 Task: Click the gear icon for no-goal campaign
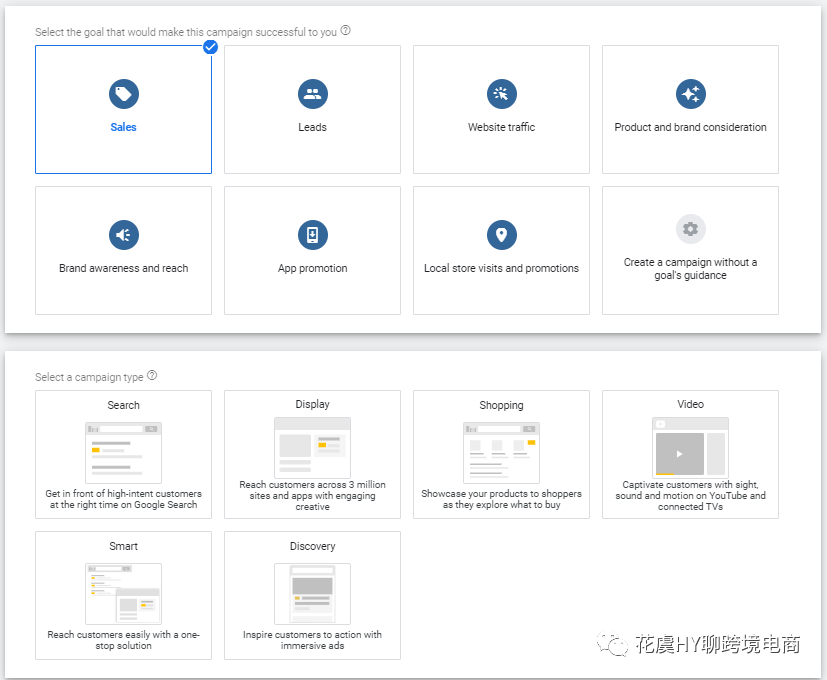point(690,229)
